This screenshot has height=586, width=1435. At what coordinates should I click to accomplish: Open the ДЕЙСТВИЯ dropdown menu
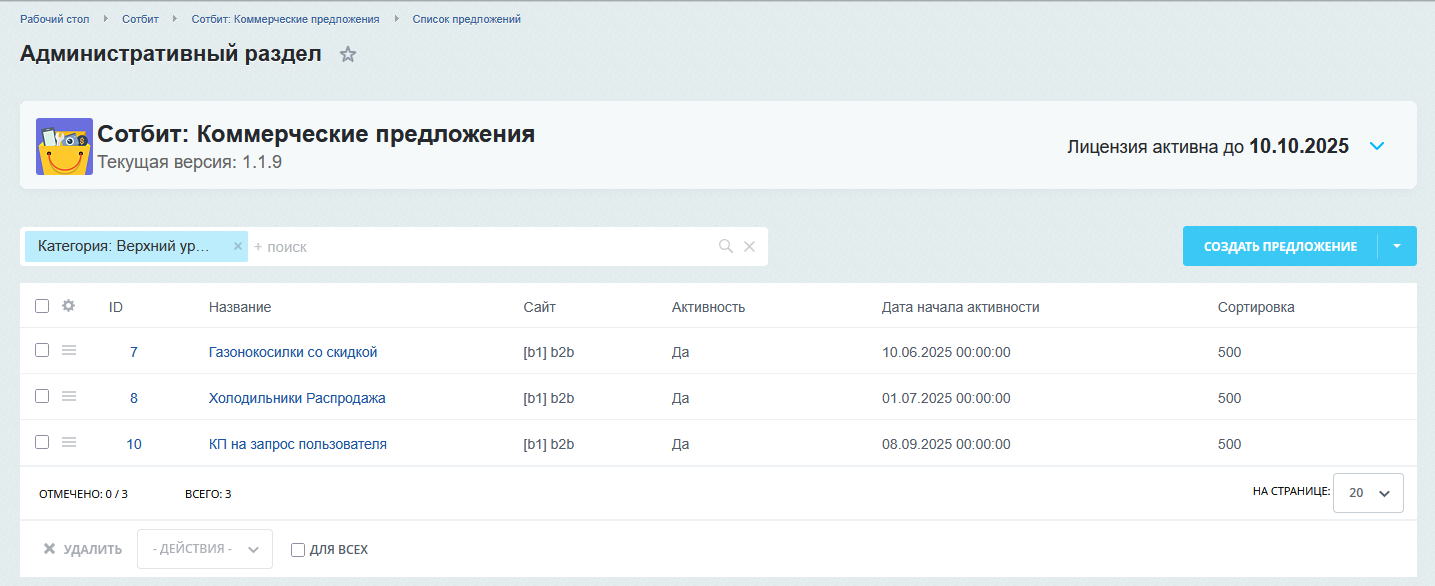[204, 549]
